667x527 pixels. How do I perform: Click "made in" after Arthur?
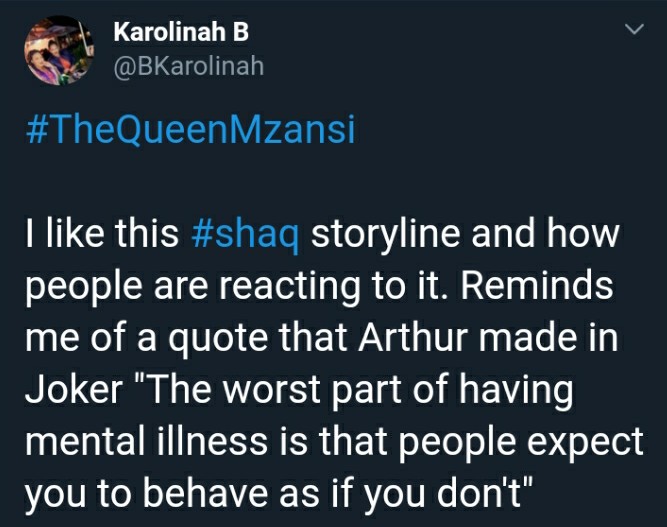tap(548, 338)
